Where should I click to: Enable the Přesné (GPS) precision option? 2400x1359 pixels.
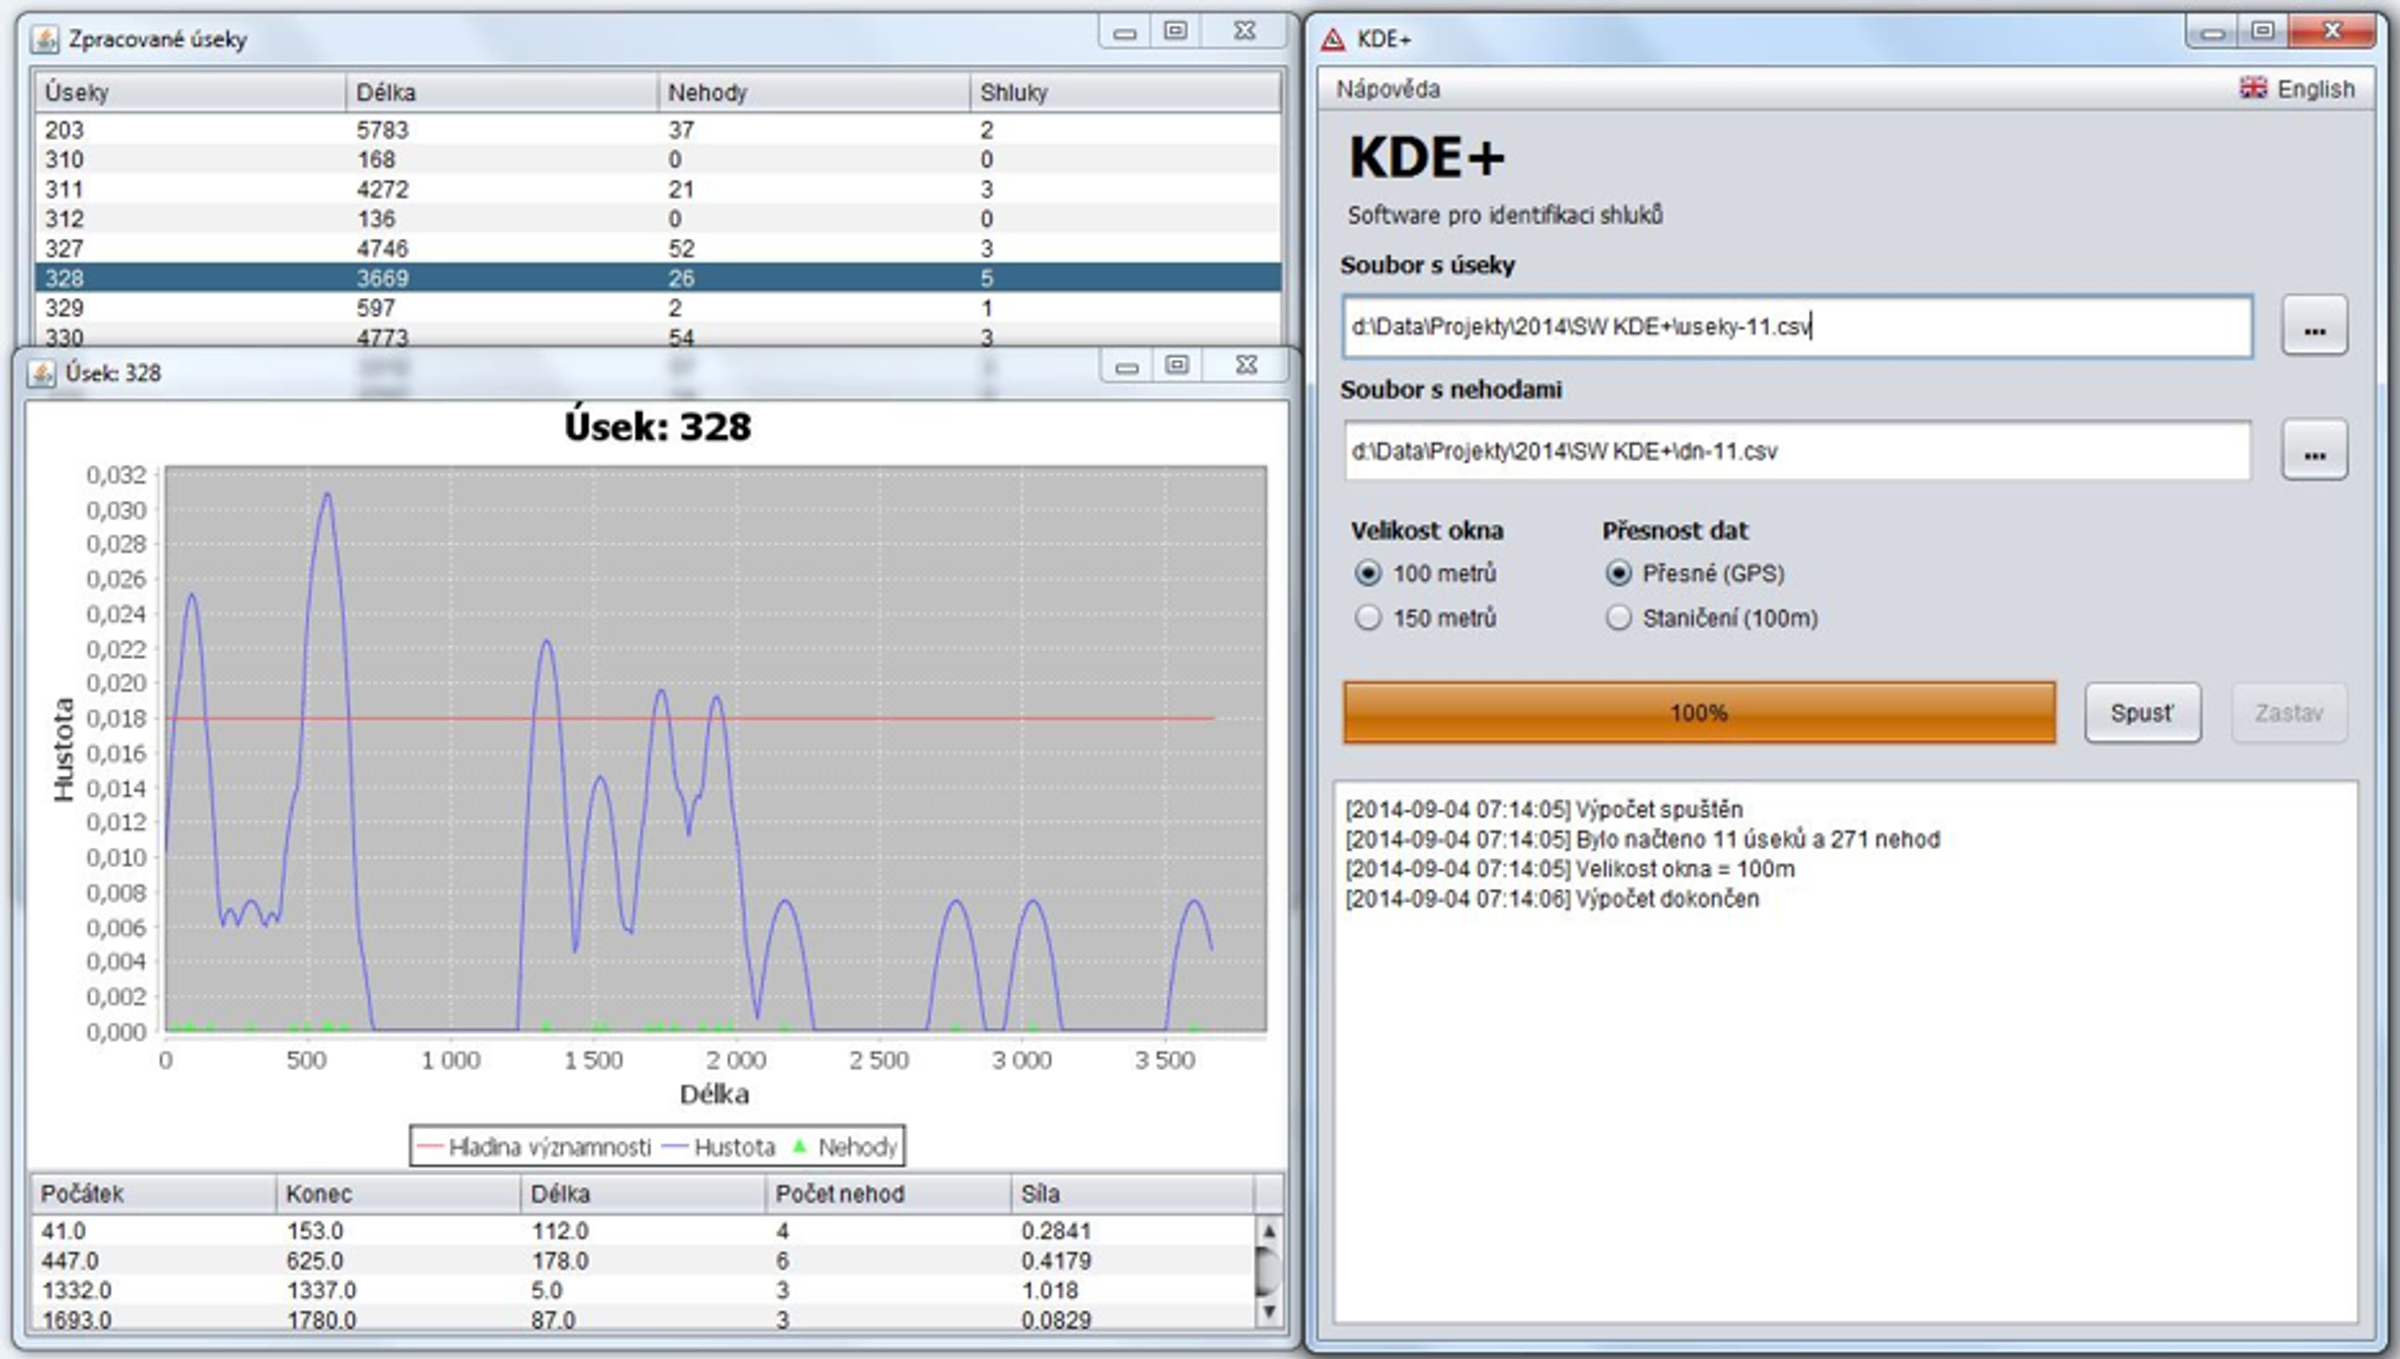(x=1620, y=573)
